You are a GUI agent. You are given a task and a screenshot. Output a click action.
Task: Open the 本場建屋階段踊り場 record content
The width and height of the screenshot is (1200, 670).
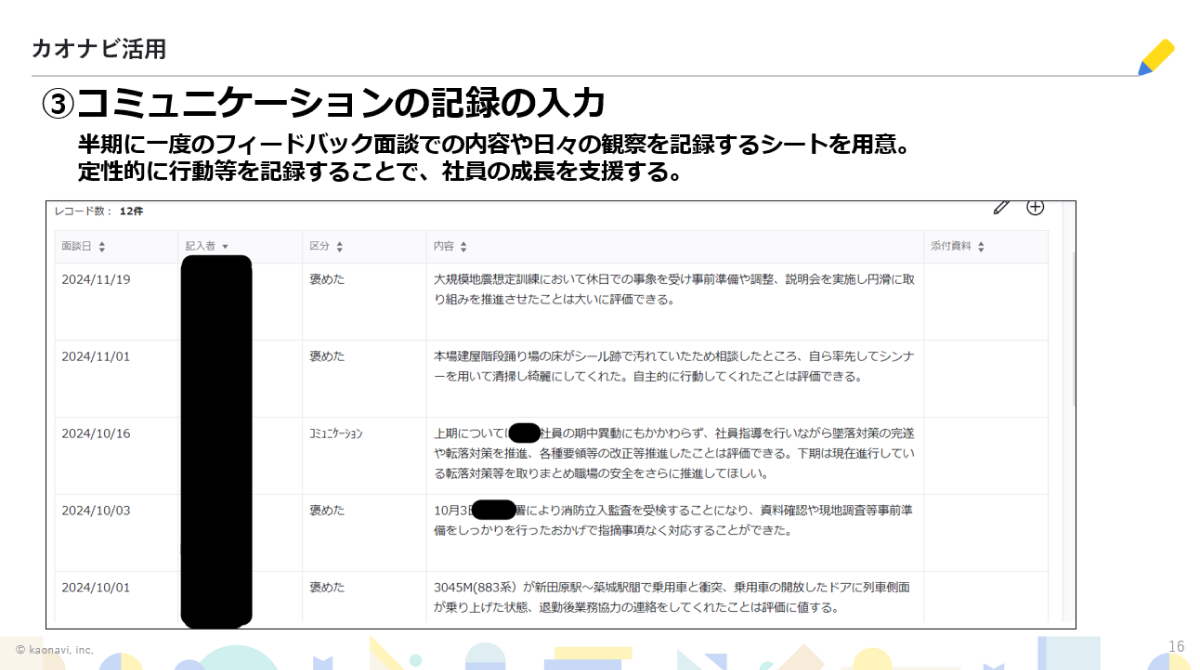673,366
